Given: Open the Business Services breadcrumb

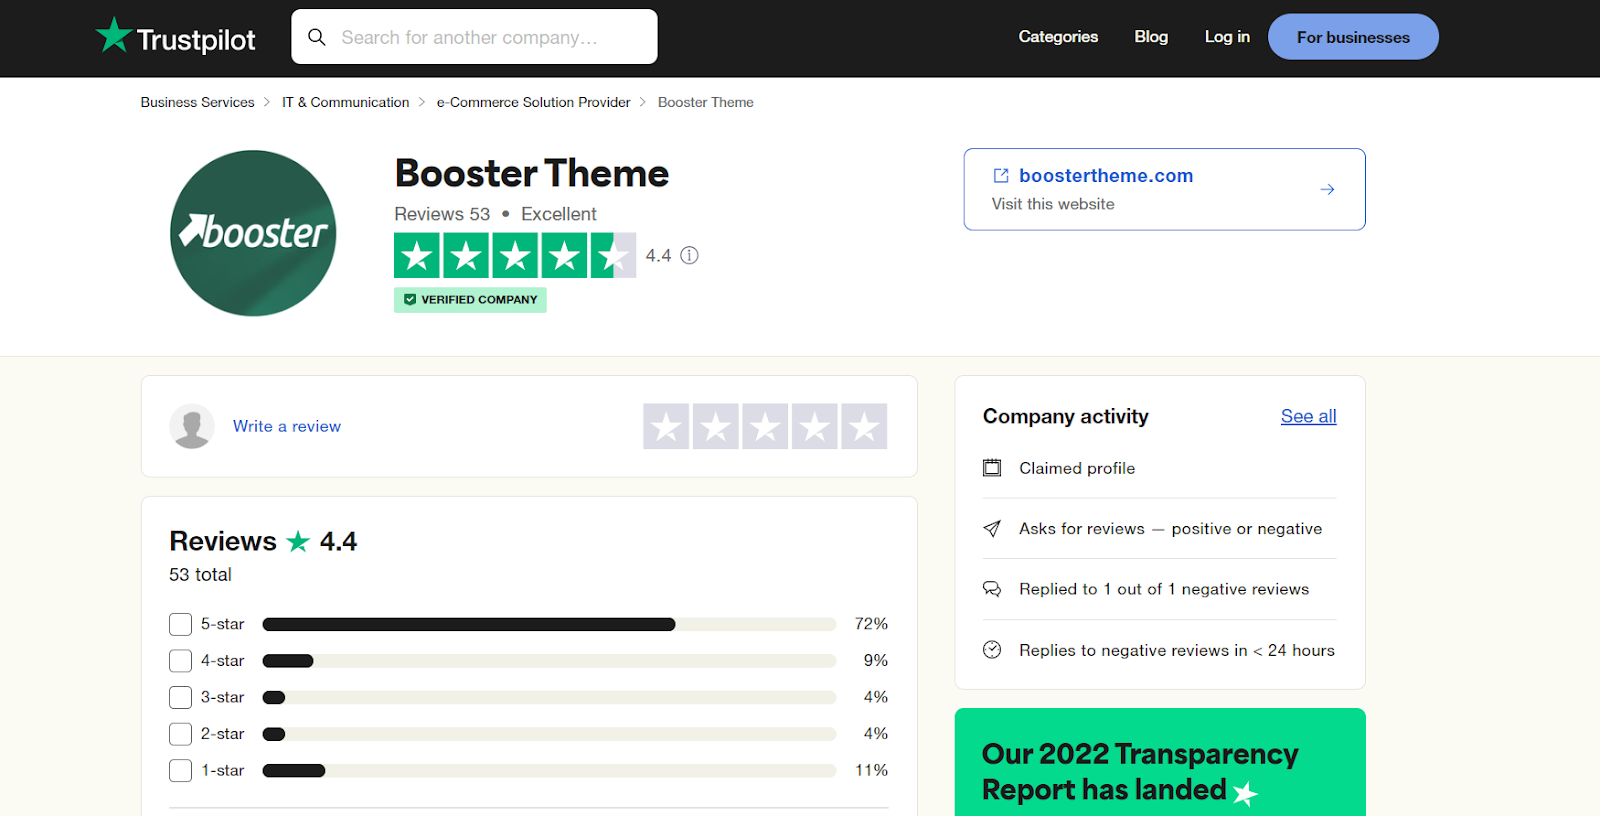Looking at the screenshot, I should click(x=197, y=102).
